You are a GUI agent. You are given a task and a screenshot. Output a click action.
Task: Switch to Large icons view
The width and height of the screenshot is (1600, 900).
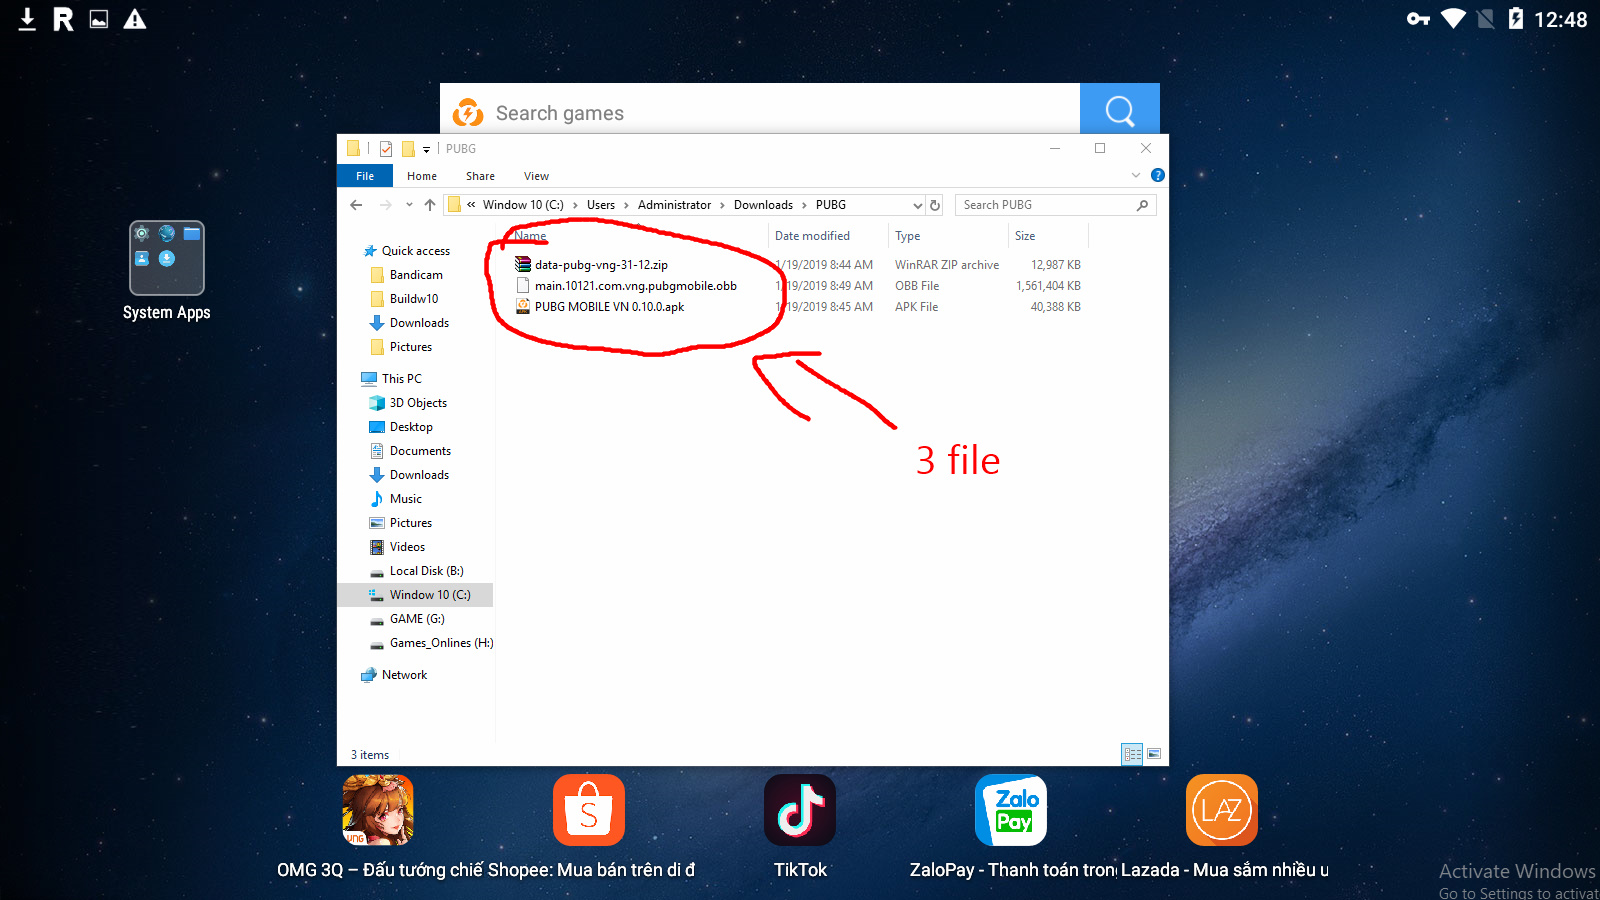point(1154,754)
